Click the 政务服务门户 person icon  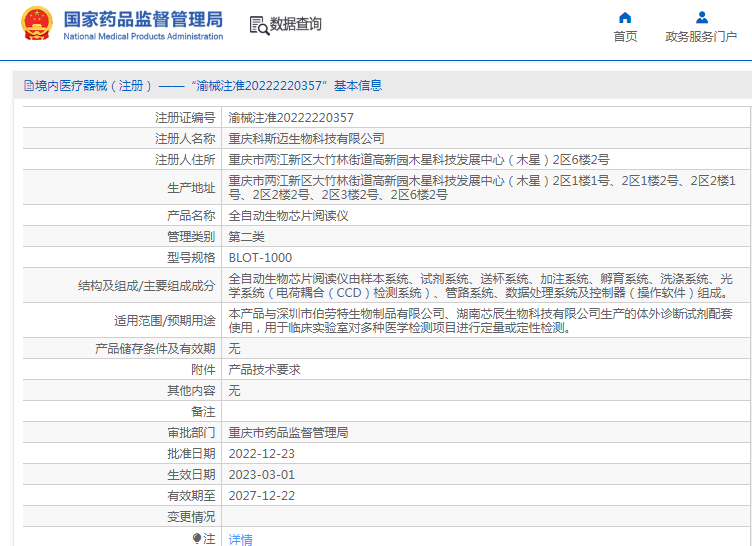coord(702,18)
